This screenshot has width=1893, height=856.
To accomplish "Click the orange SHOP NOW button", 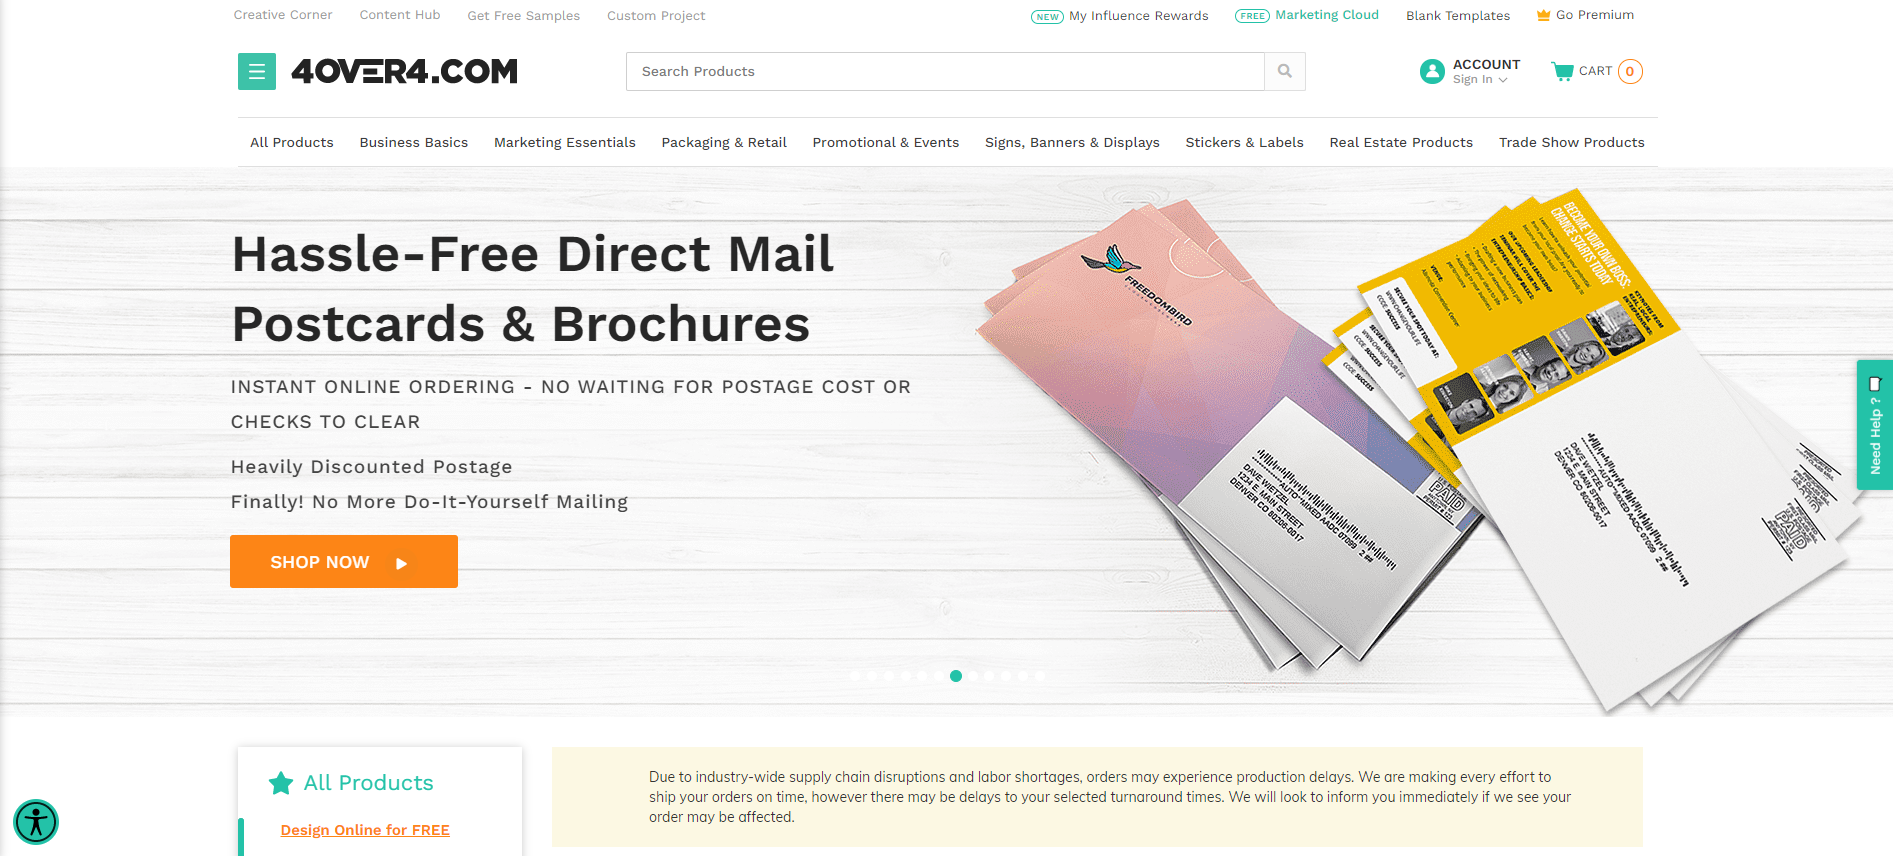I will 344,562.
